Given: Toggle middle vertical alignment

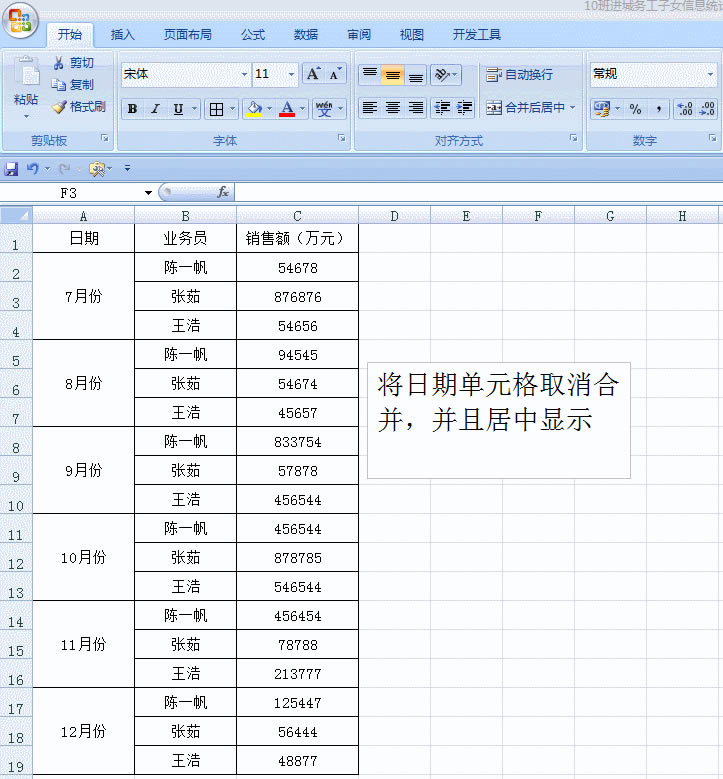Looking at the screenshot, I should tap(393, 75).
